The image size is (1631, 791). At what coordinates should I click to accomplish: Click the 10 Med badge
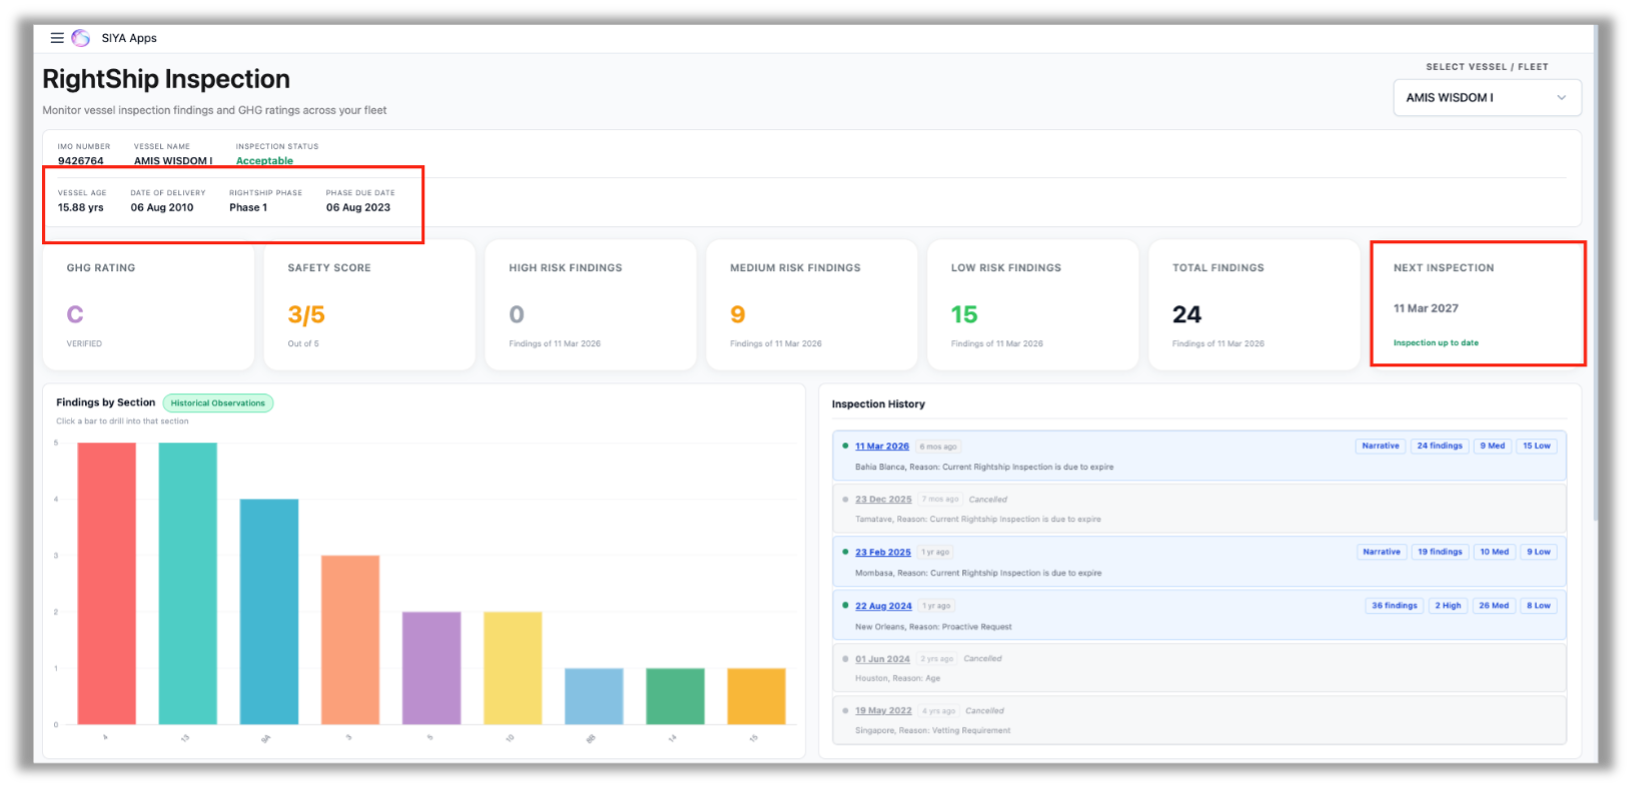click(x=1494, y=552)
